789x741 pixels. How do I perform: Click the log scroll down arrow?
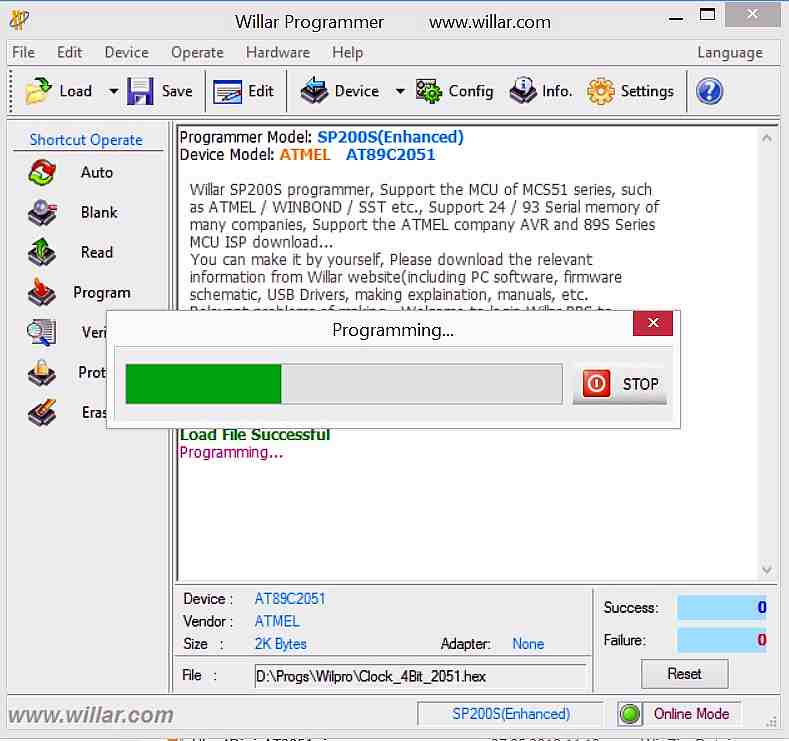(767, 569)
